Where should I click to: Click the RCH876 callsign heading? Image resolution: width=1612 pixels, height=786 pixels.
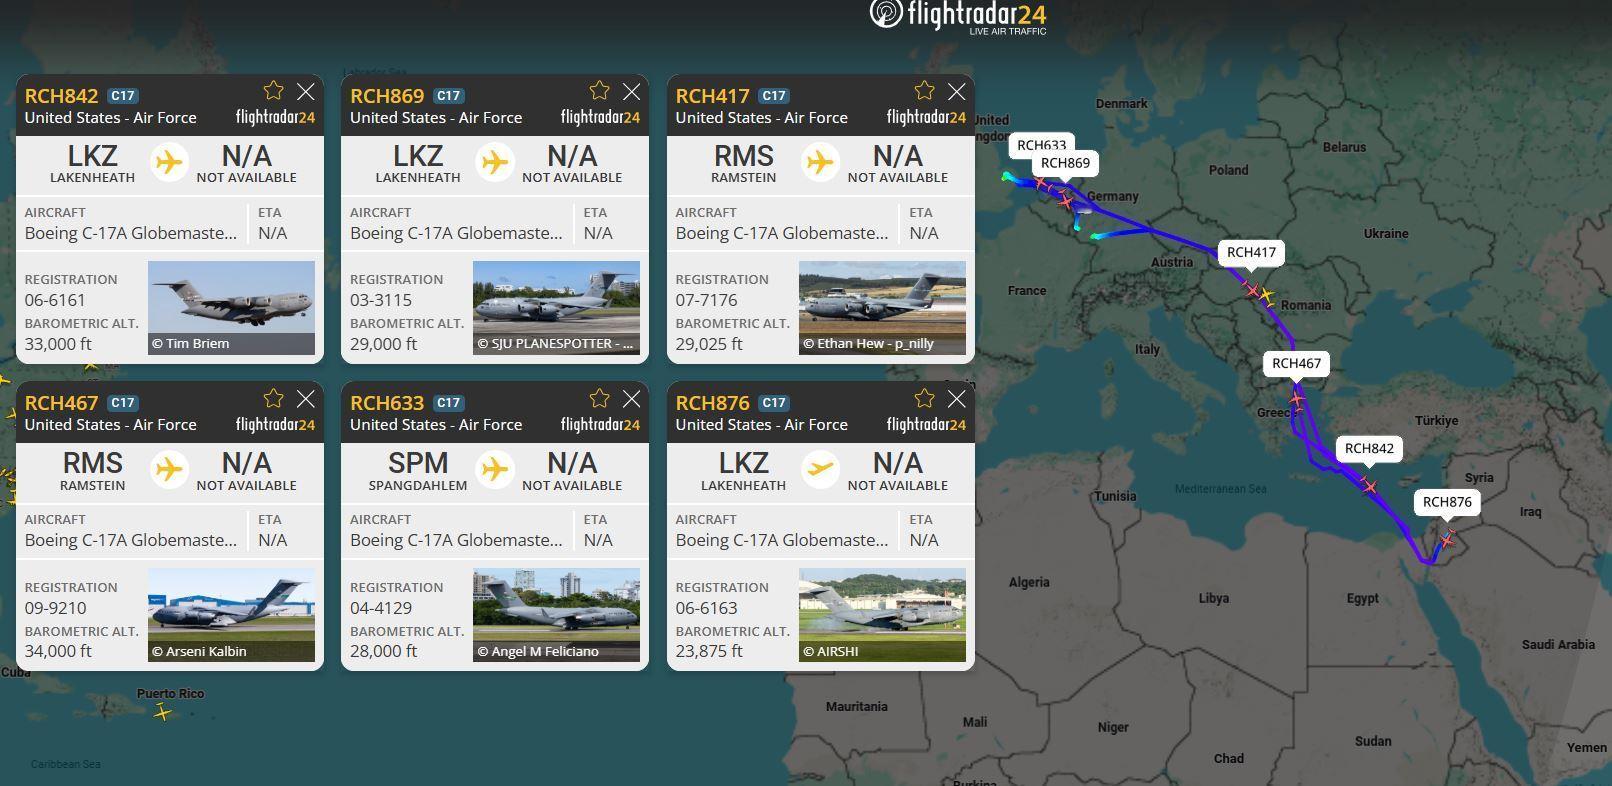(x=712, y=403)
